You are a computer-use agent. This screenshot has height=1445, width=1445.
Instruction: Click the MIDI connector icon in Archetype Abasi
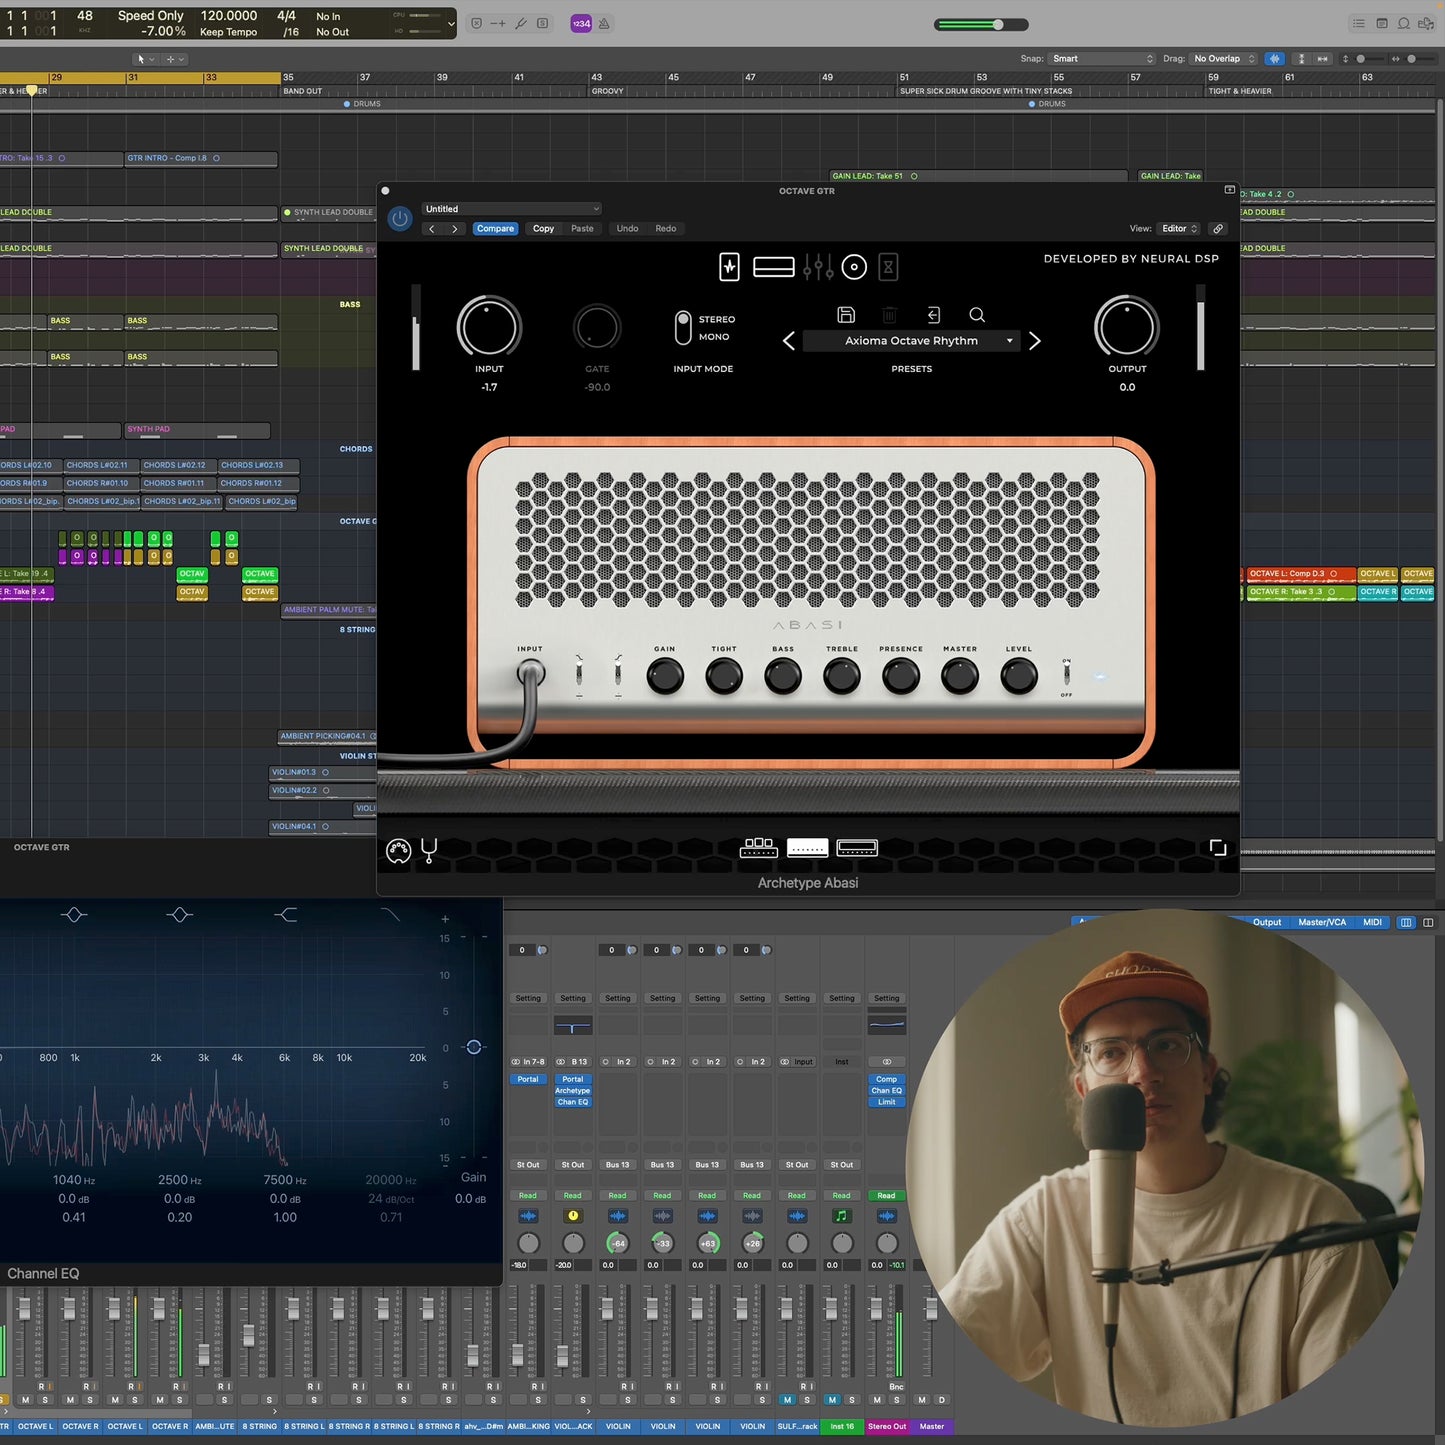pyautogui.click(x=398, y=851)
